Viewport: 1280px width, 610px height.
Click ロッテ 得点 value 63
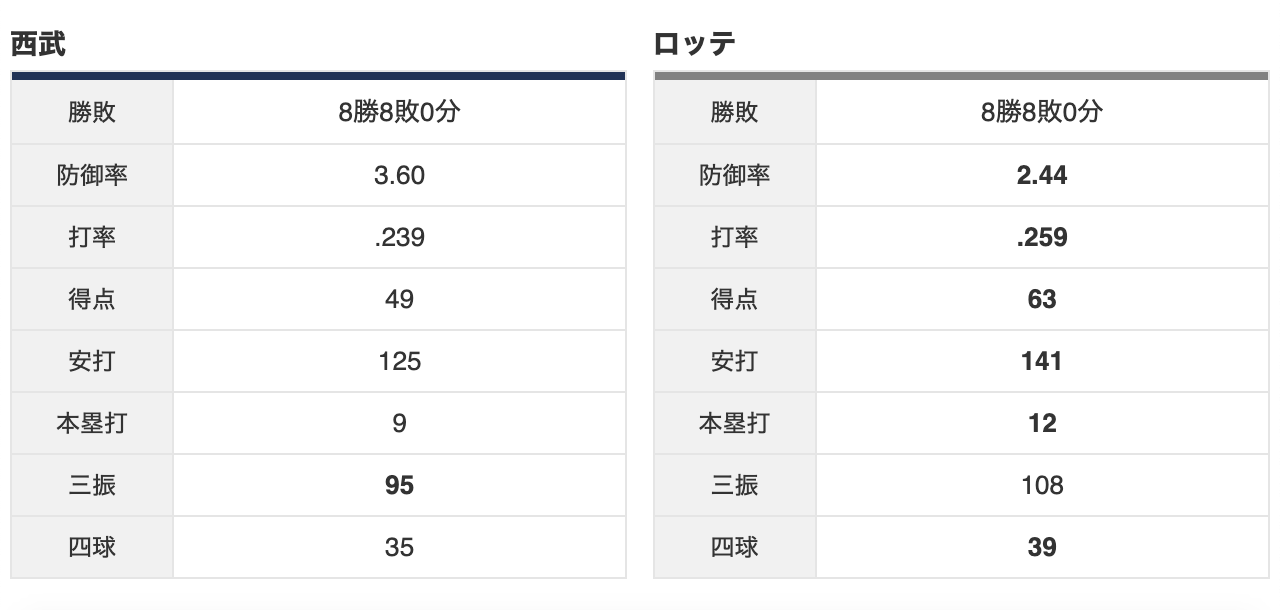point(1042,299)
